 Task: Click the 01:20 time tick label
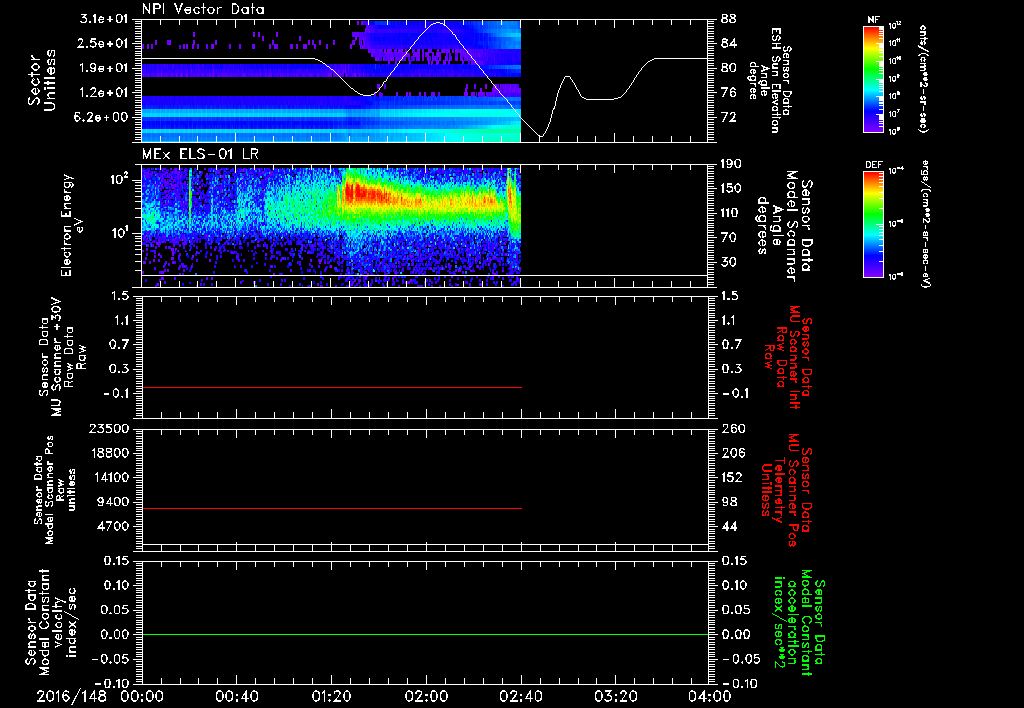pos(331,696)
